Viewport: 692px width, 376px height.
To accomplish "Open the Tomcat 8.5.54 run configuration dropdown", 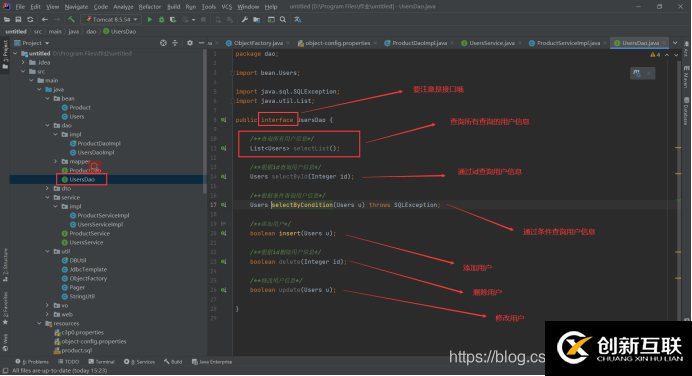I will coord(111,19).
